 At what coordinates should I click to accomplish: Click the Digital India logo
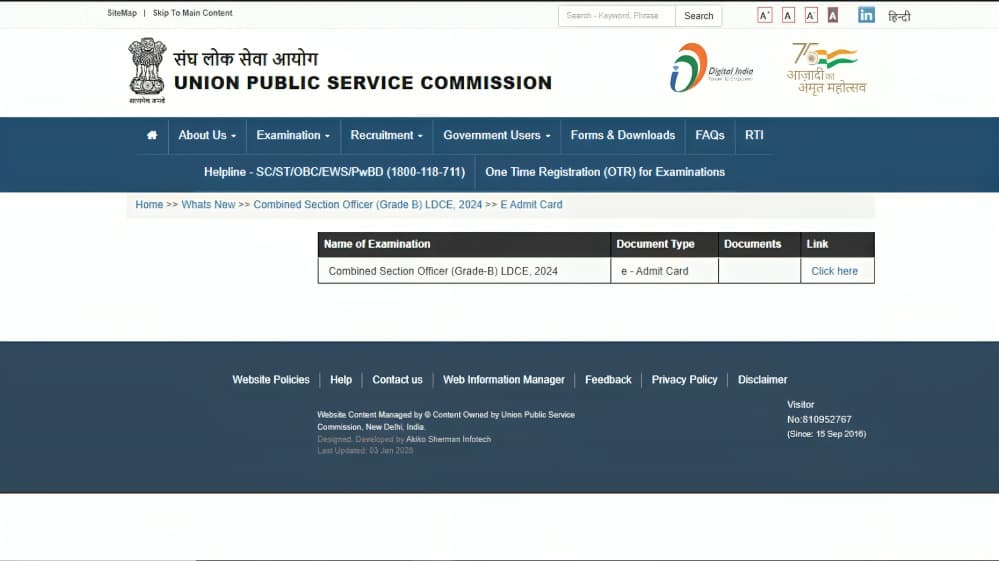pyautogui.click(x=711, y=67)
